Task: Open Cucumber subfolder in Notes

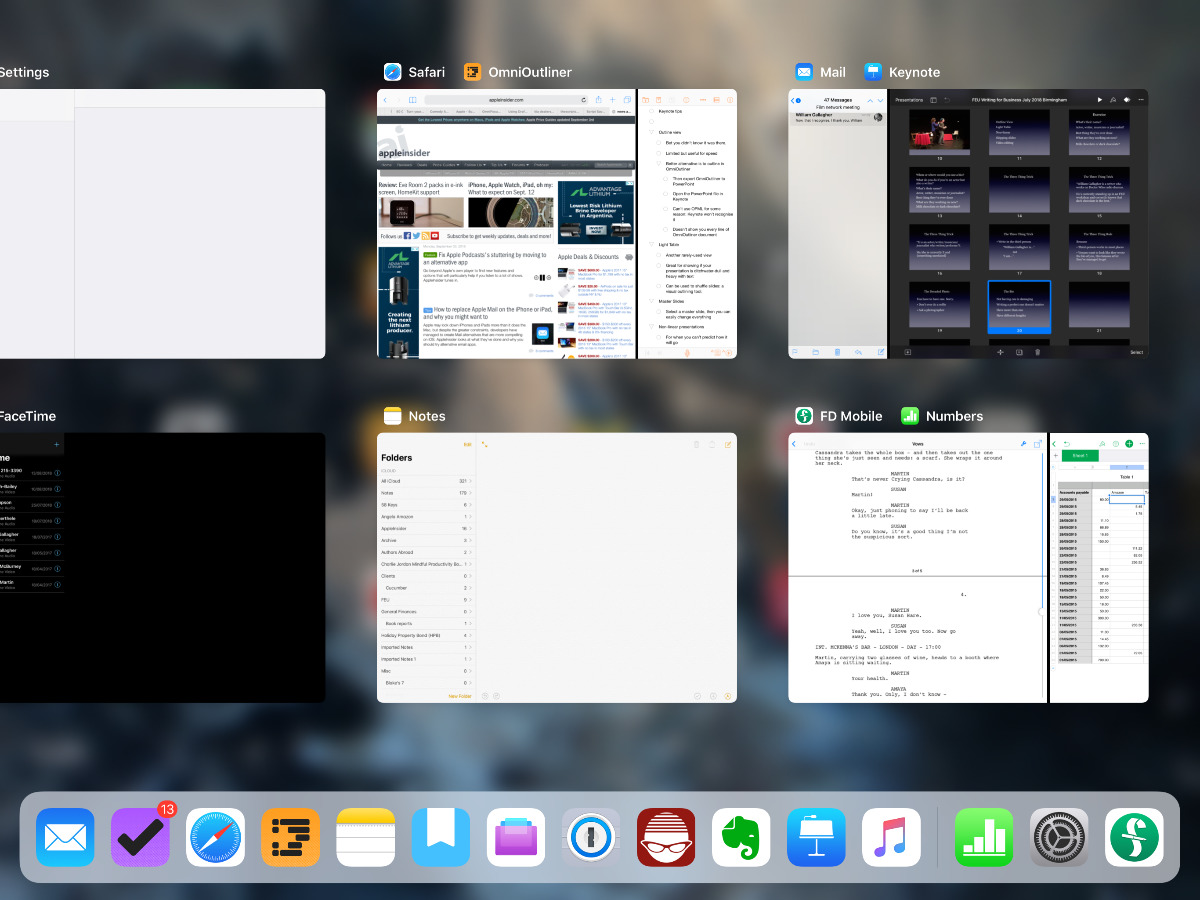Action: (x=426, y=588)
